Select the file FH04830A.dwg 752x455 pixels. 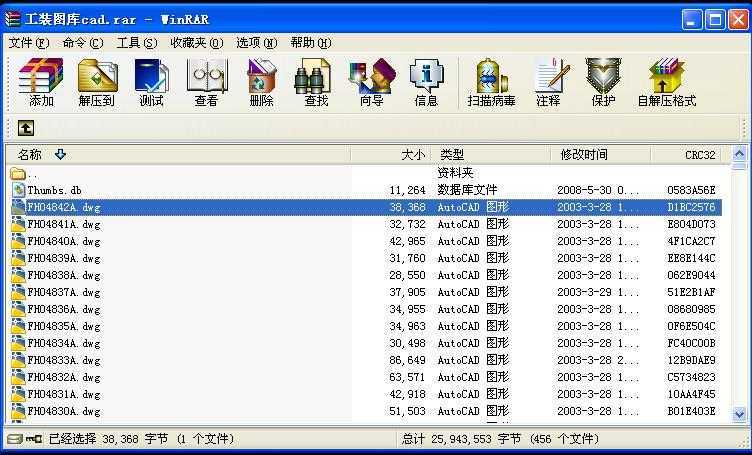click(x=64, y=411)
